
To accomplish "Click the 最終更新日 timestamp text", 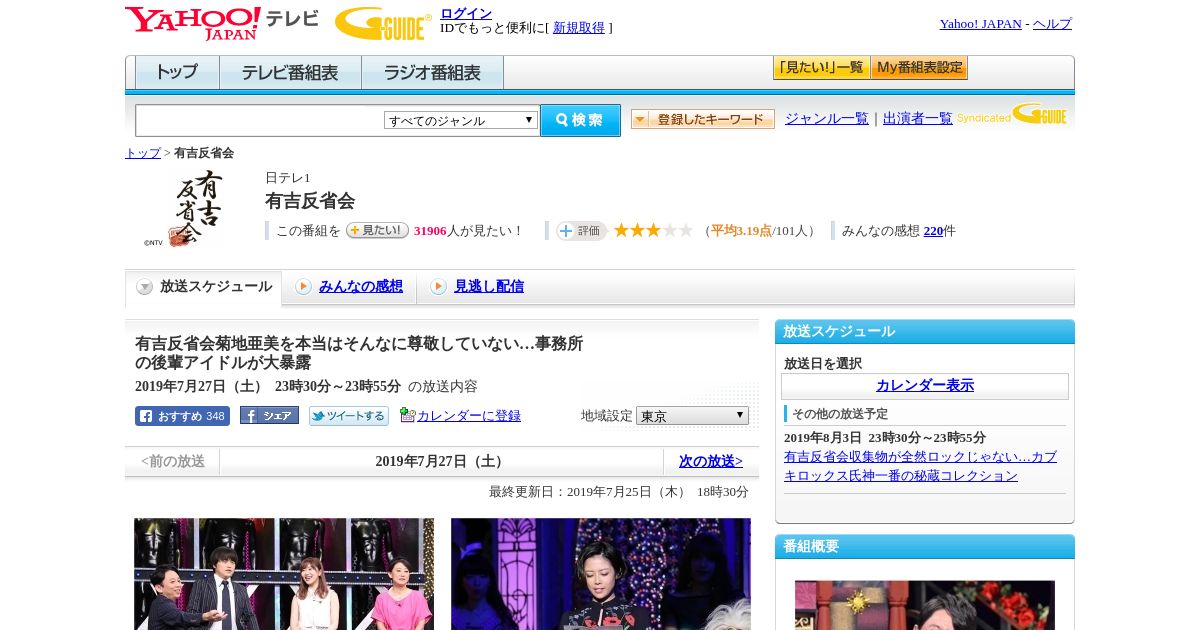I will (619, 492).
